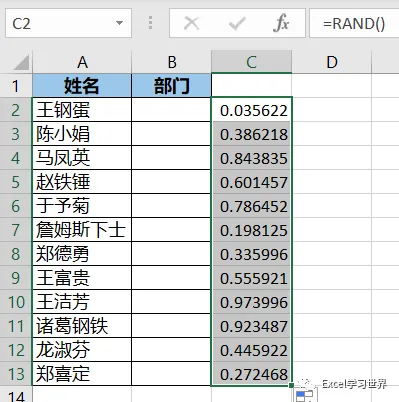The height and width of the screenshot is (402, 399).
Task: Click the cell showing 0.445922
Action: click(252, 350)
